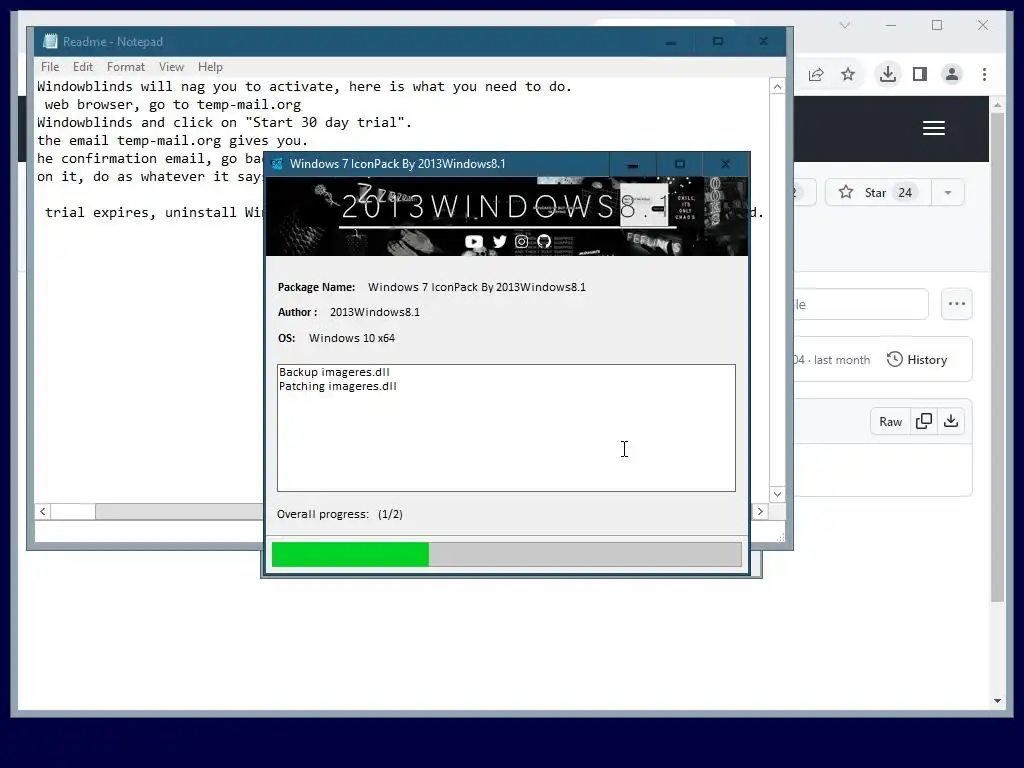Image resolution: width=1024 pixels, height=768 pixels.
Task: Open the browser profile avatar icon
Action: click(x=952, y=74)
